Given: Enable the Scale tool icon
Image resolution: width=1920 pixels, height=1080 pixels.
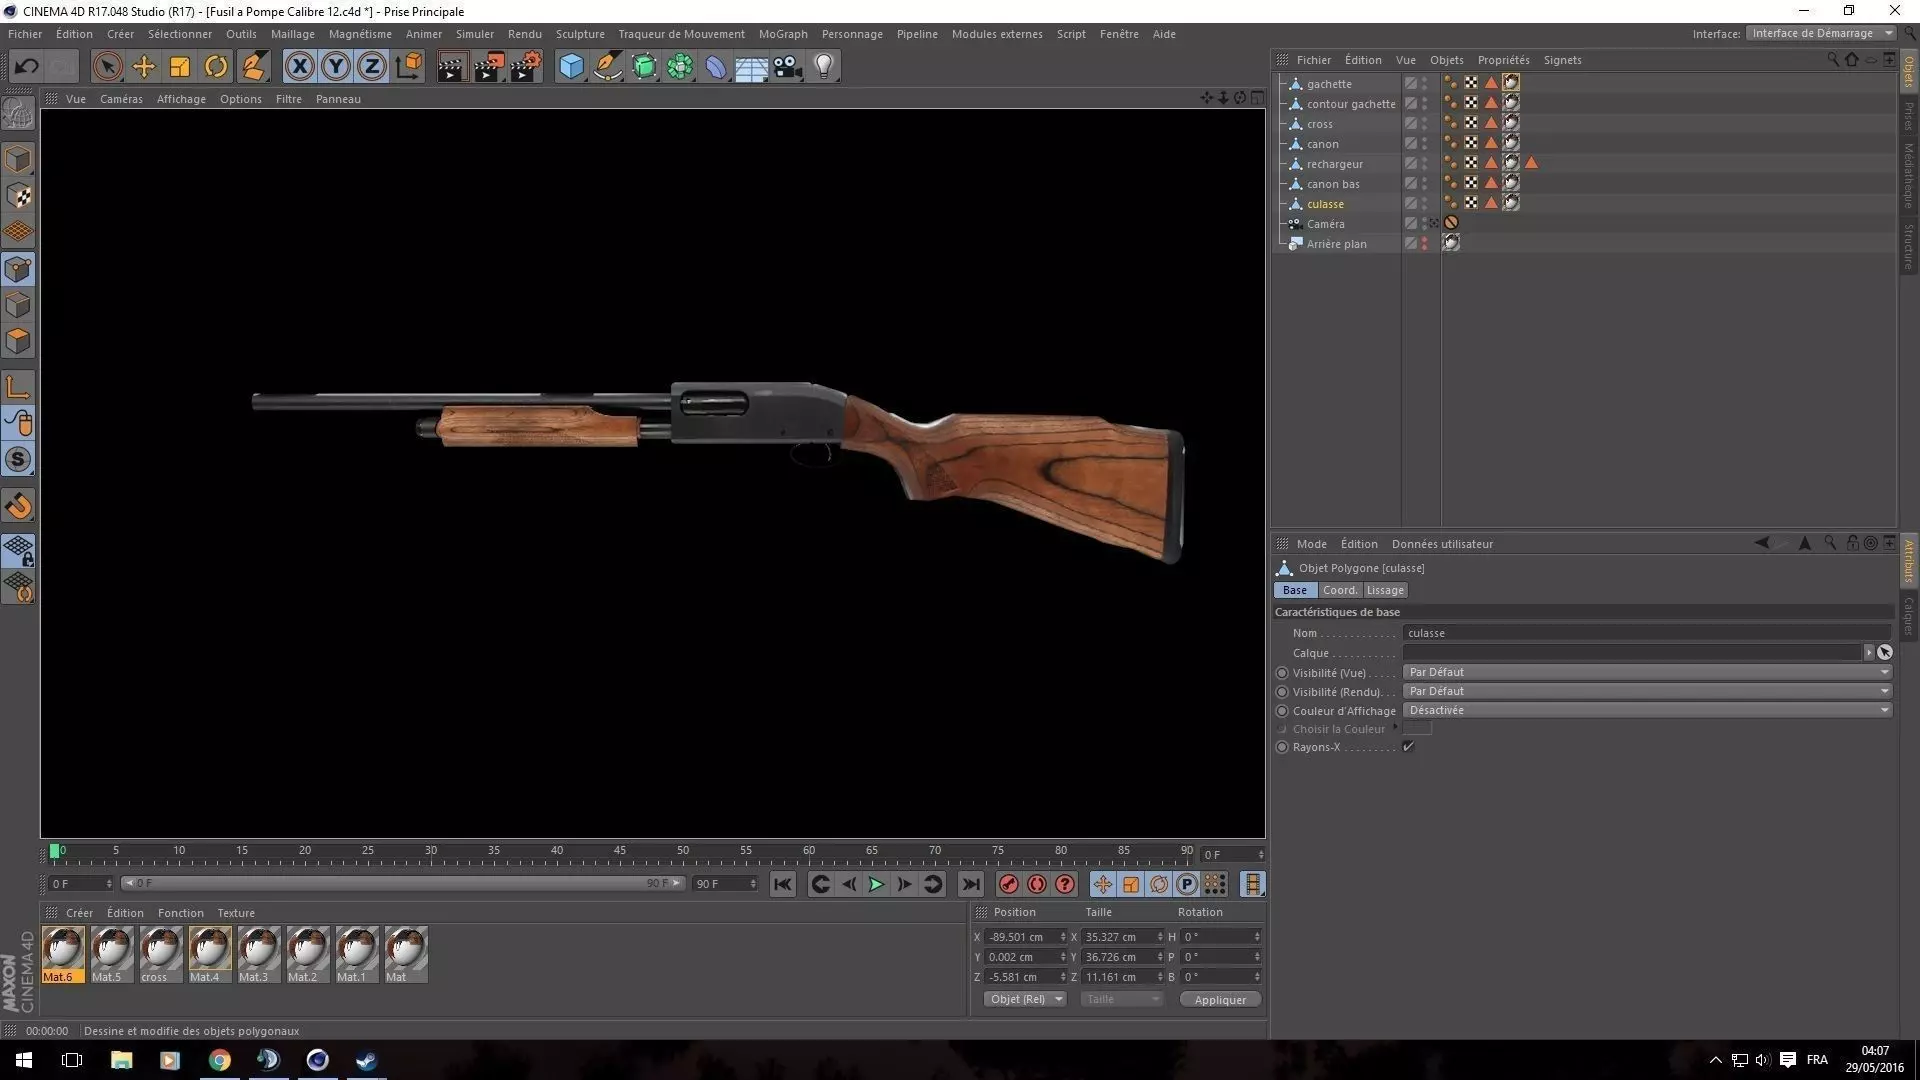Looking at the screenshot, I should pos(179,67).
